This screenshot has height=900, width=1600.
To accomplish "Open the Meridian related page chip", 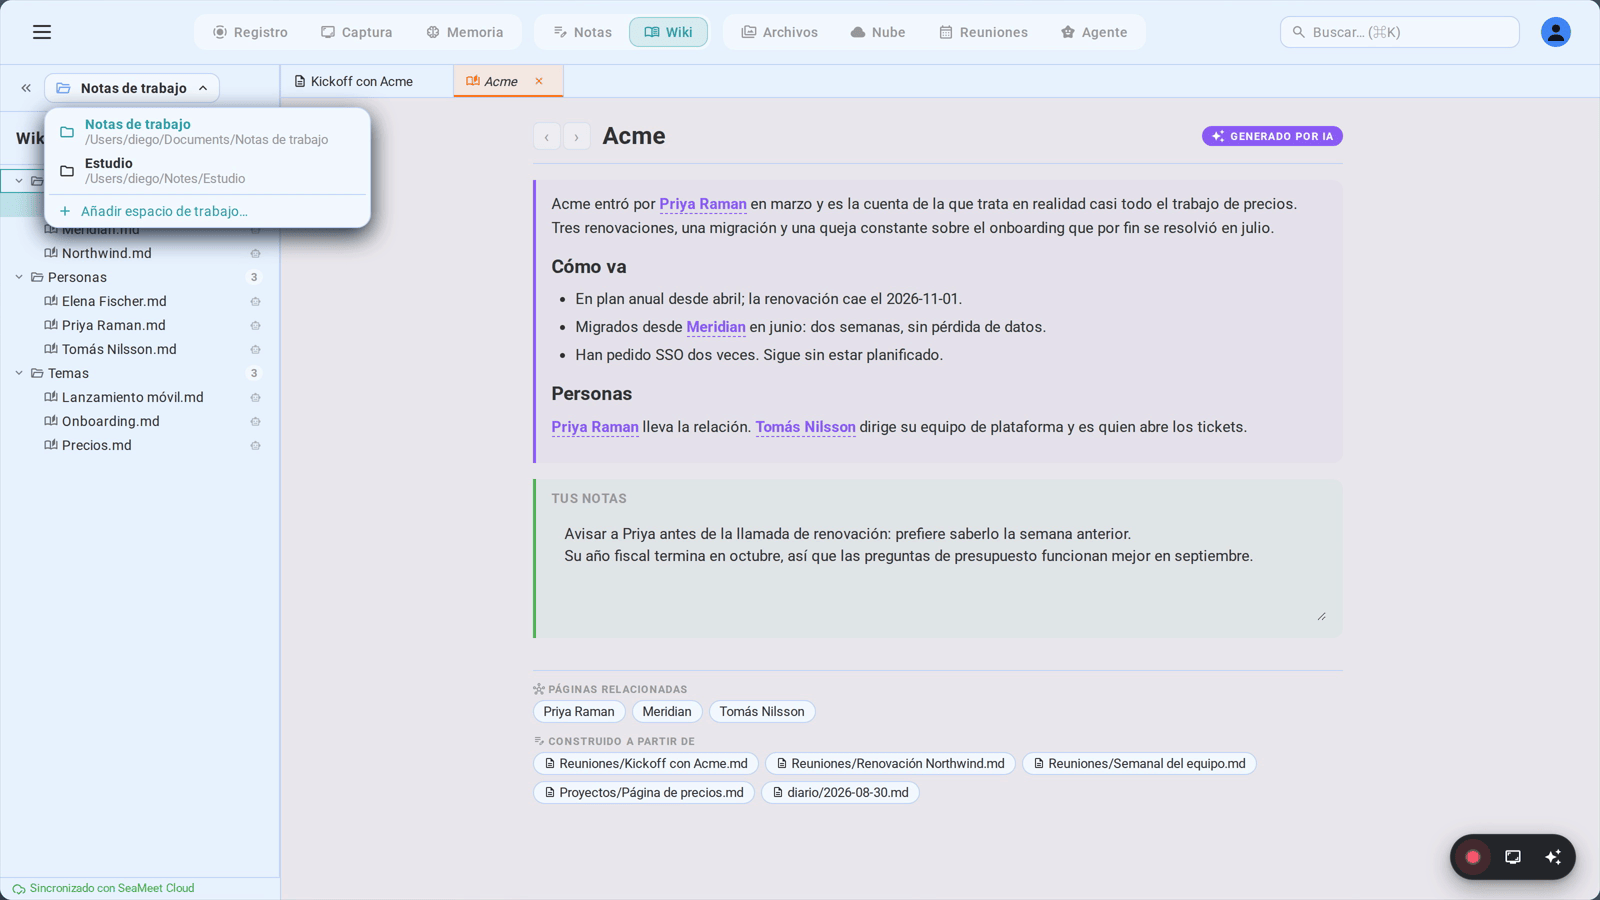I will click(x=667, y=712).
